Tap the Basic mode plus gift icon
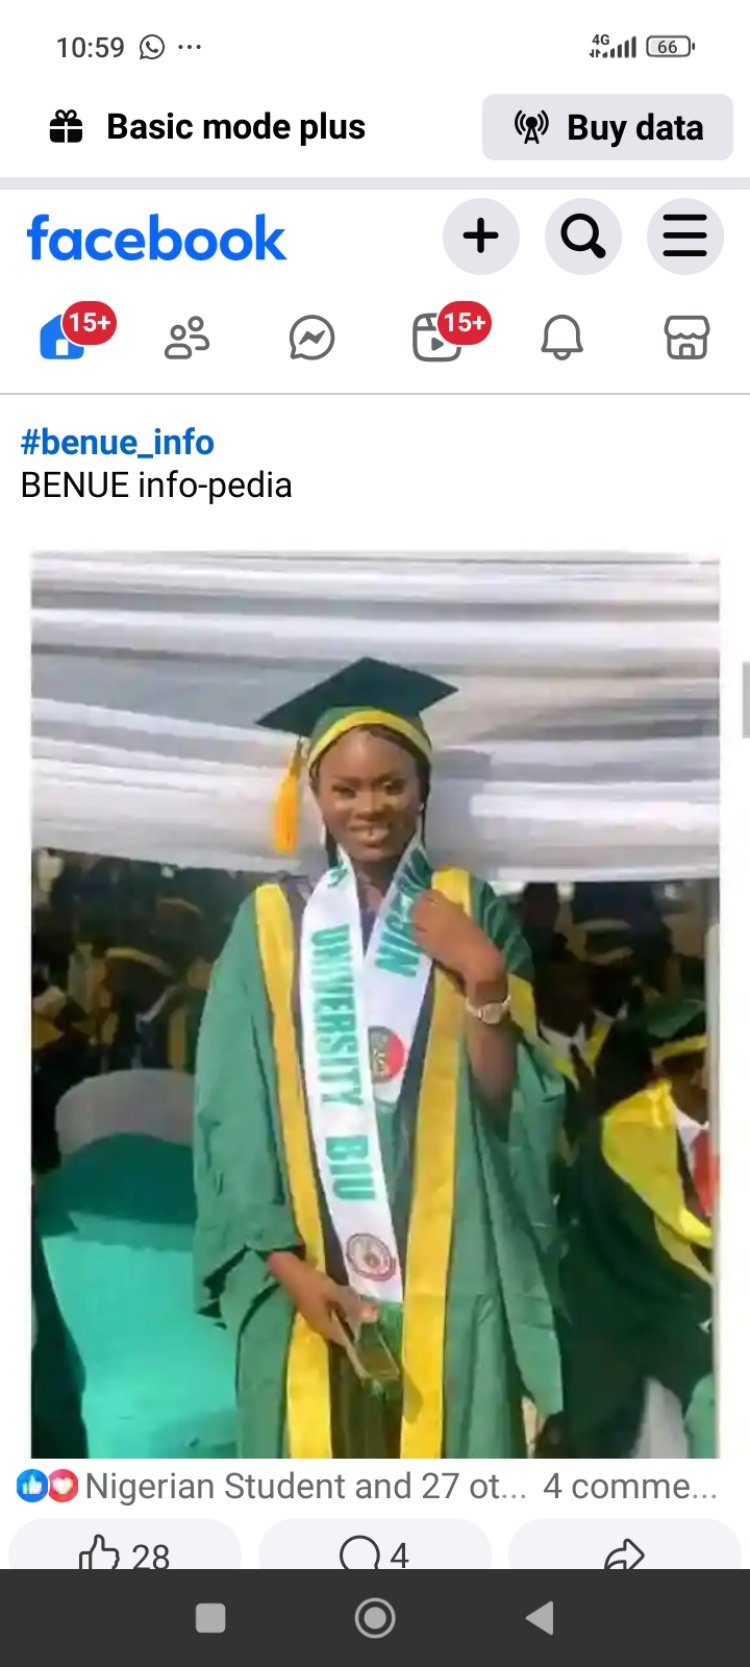The width and height of the screenshot is (750, 1667). pos(67,127)
